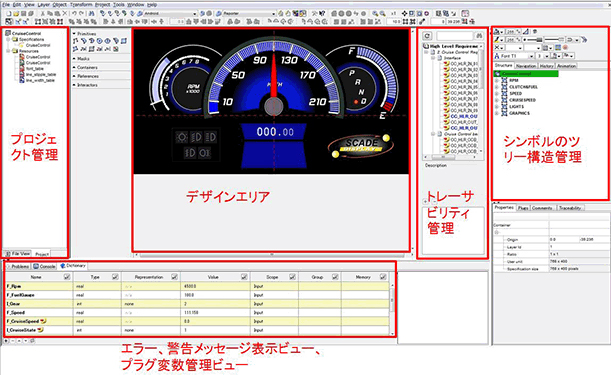Expand the CLUTCH&FUEL node
This screenshot has height=375, width=611.
click(497, 87)
